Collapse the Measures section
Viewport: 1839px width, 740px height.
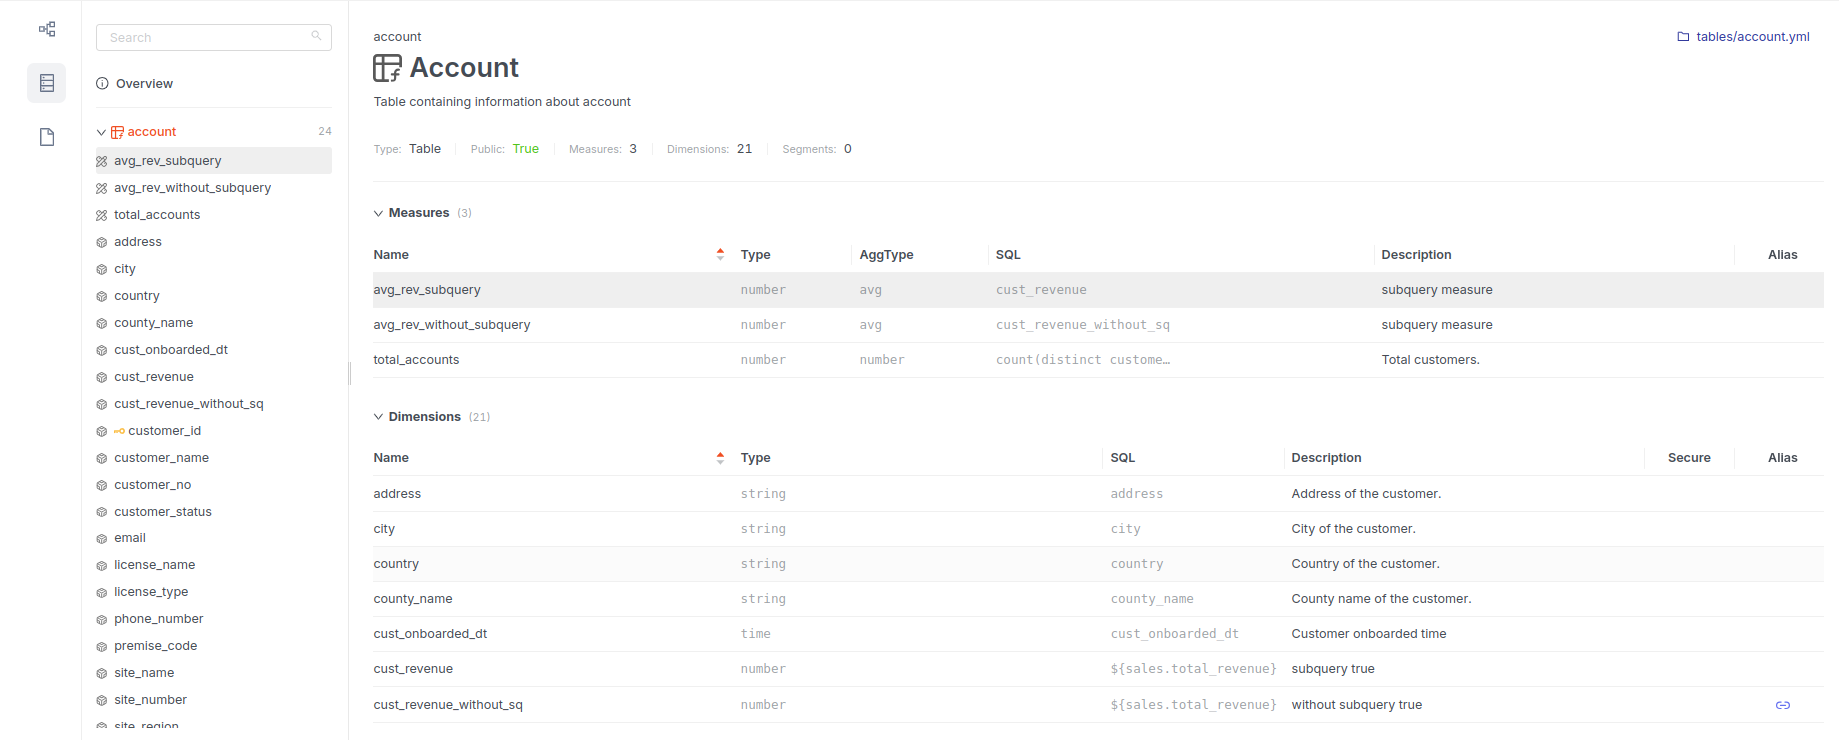click(378, 213)
